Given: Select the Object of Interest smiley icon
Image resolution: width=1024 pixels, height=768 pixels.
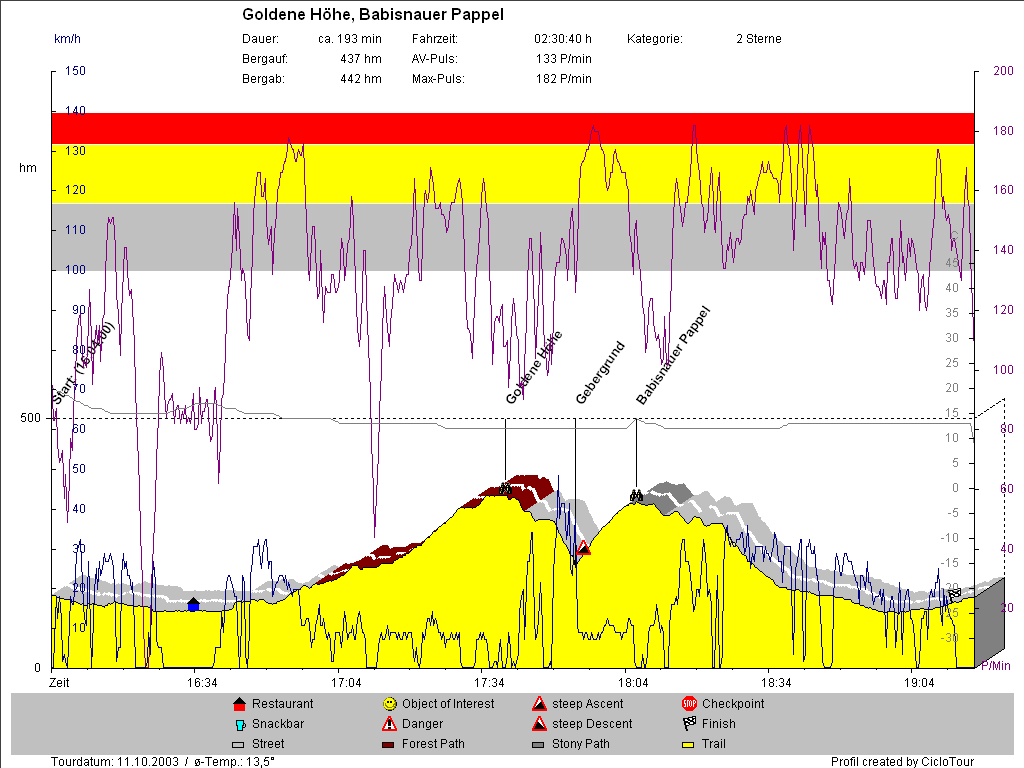Looking at the screenshot, I should point(389,704).
